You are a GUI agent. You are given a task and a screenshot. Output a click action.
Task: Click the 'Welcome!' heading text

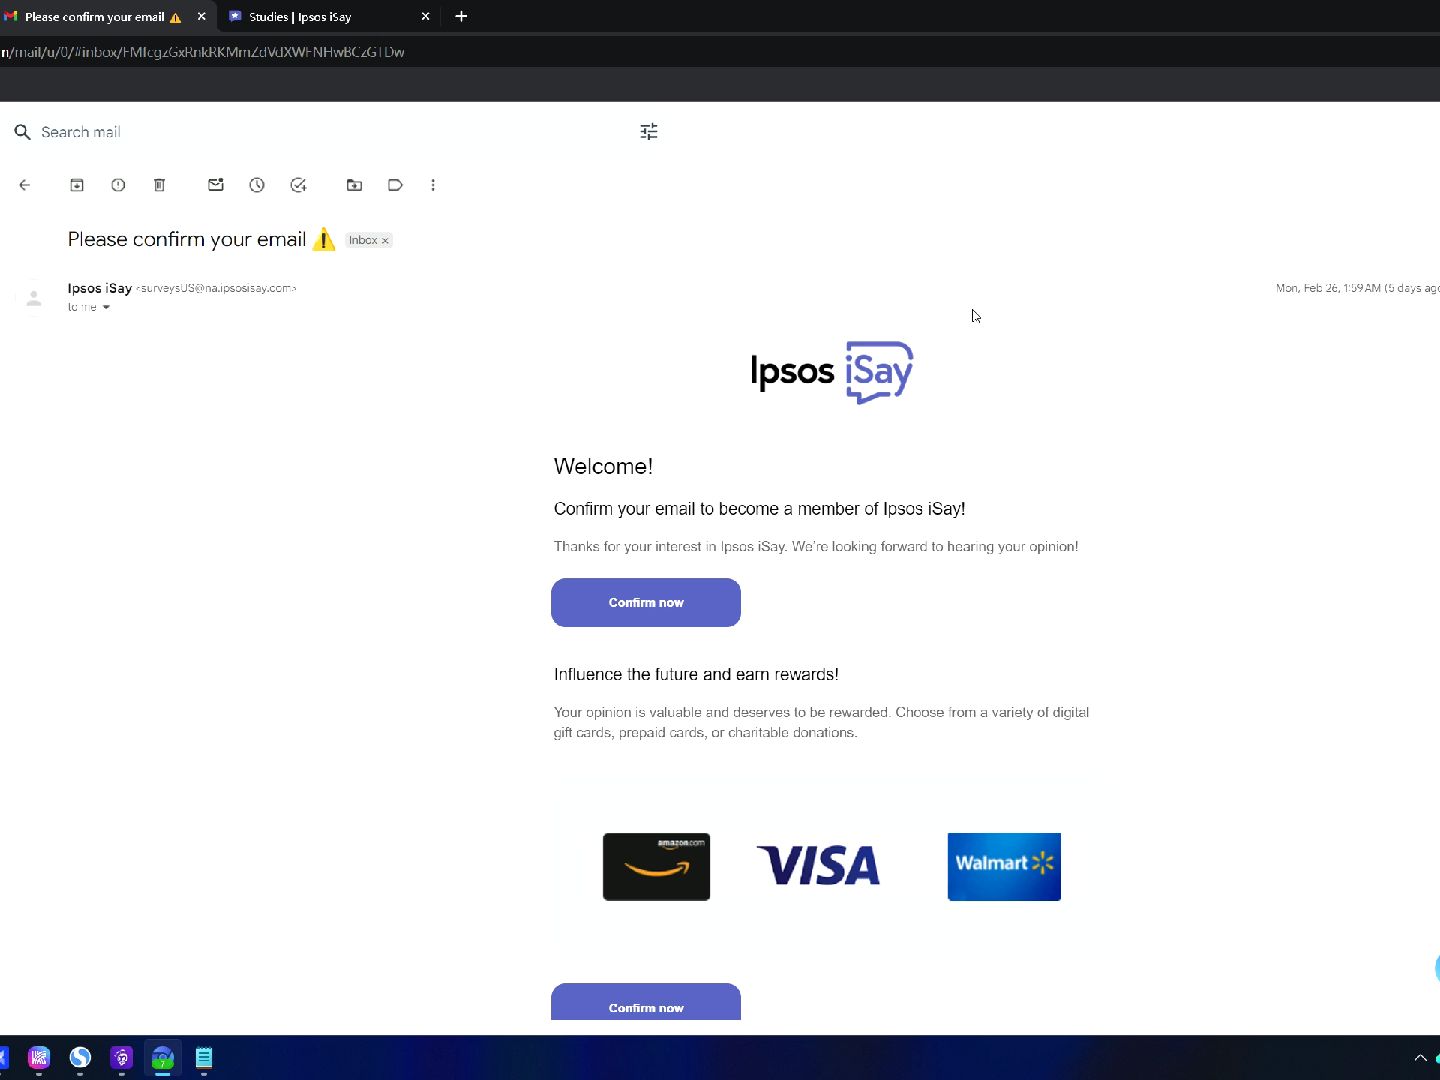point(603,466)
